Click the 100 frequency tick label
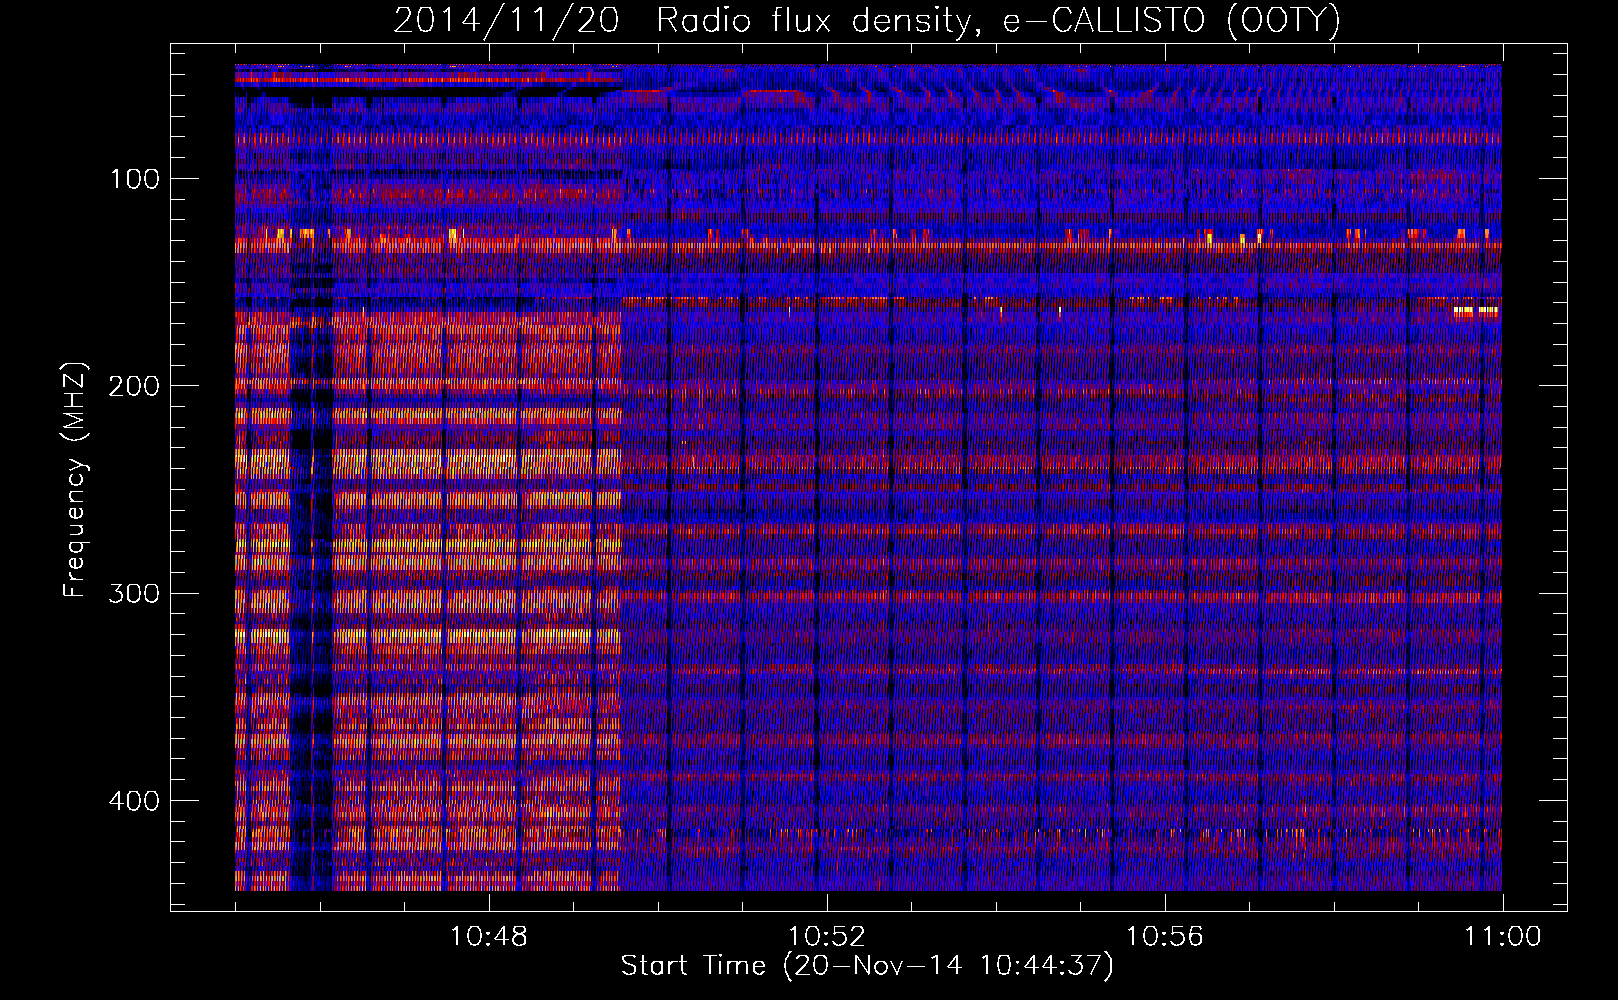 [135, 179]
